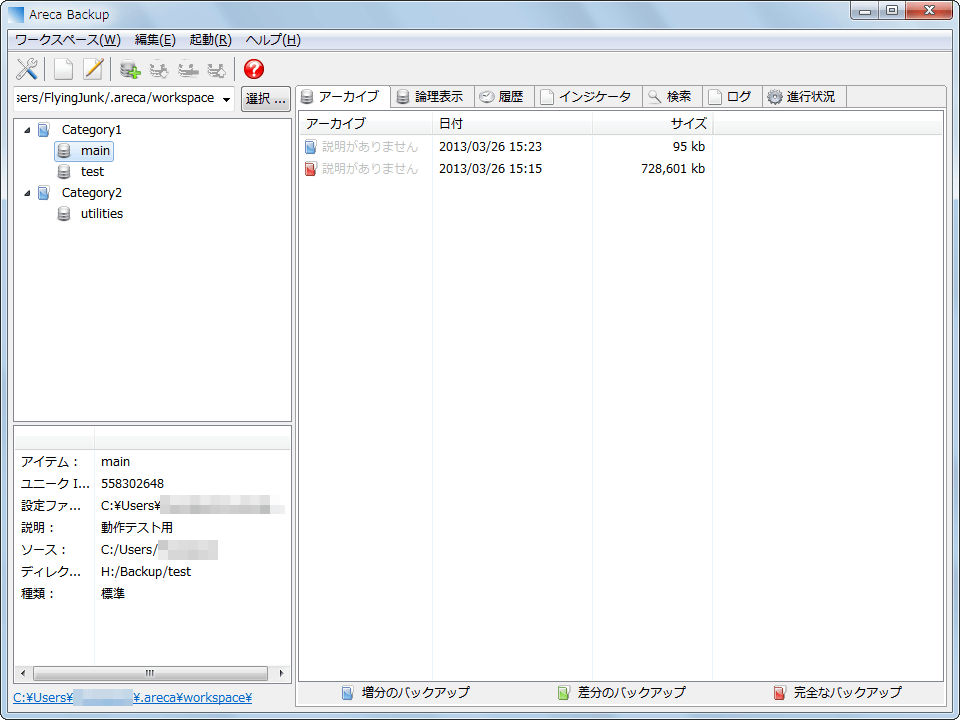Click the 728,601 kb size cell
Viewport: 960px width, 720px height.
[673, 169]
